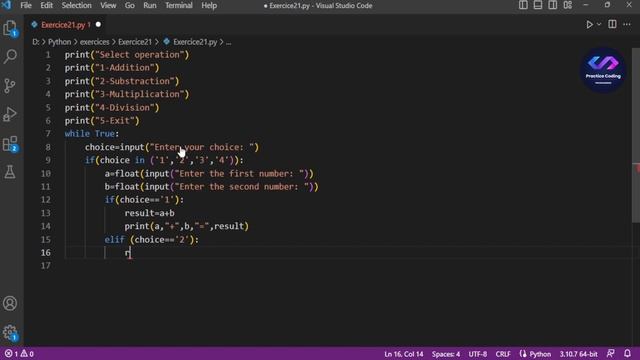640x360 pixels.
Task: Close the unsaved Exercice21.py tab dot
Action: 98,24
